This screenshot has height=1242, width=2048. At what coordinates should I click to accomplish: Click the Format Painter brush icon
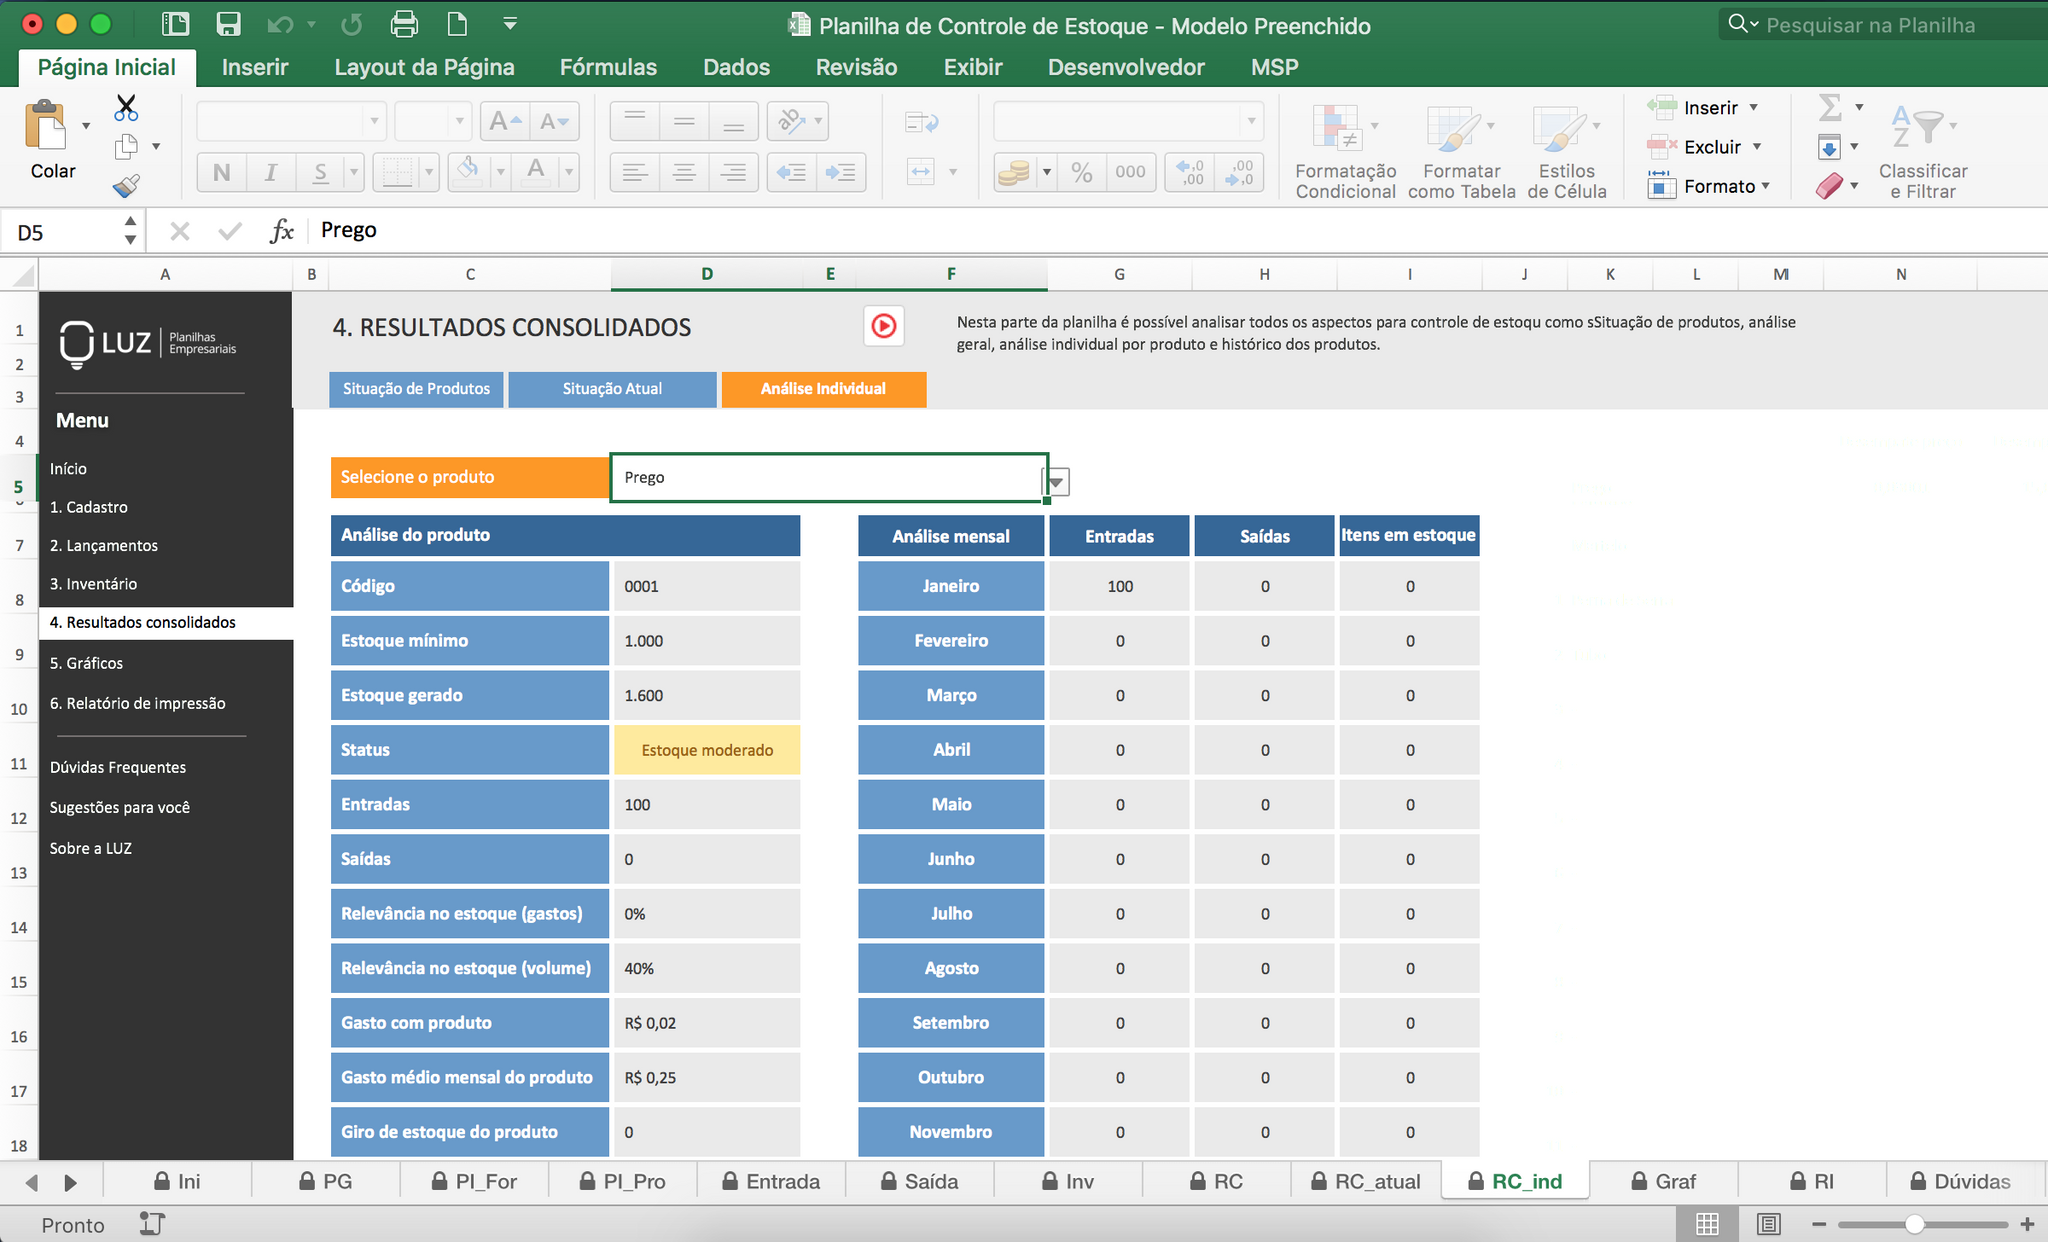pos(126,186)
